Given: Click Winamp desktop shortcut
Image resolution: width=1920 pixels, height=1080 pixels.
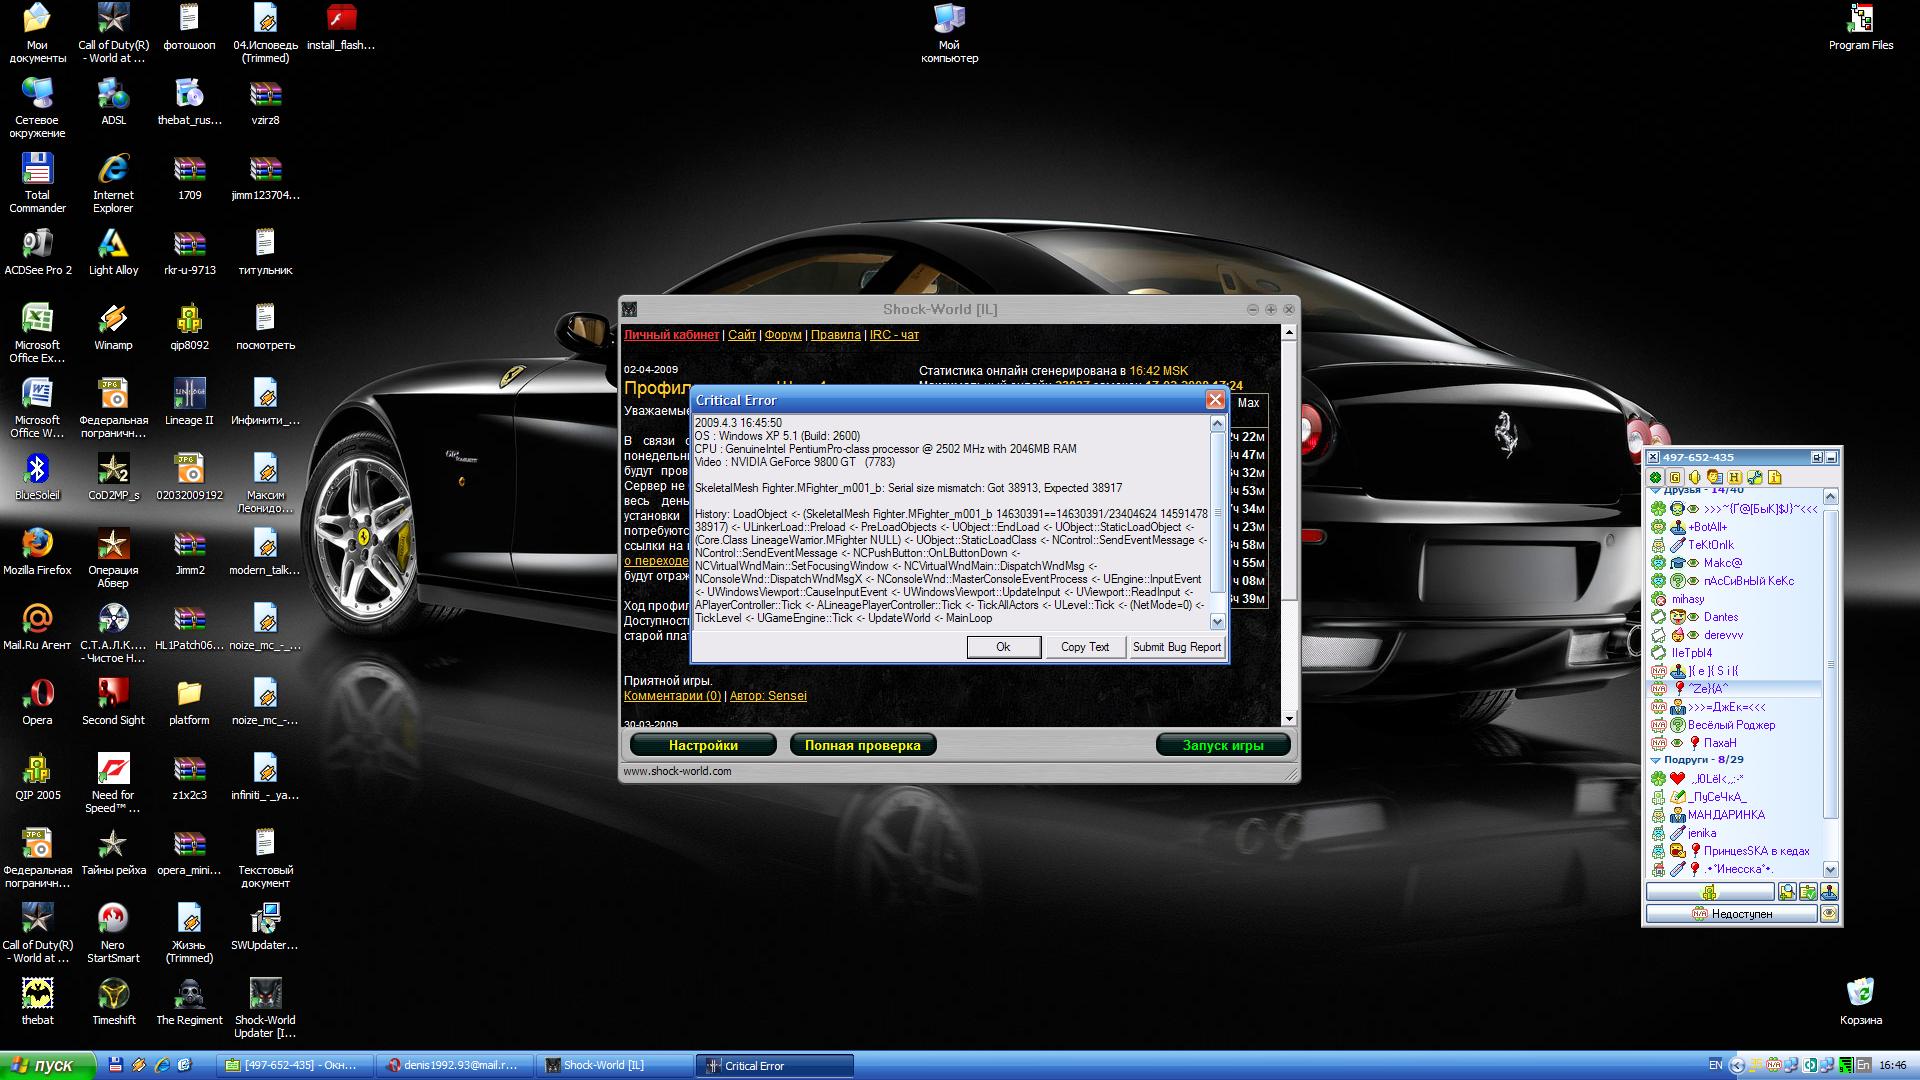Looking at the screenshot, I should click(113, 318).
